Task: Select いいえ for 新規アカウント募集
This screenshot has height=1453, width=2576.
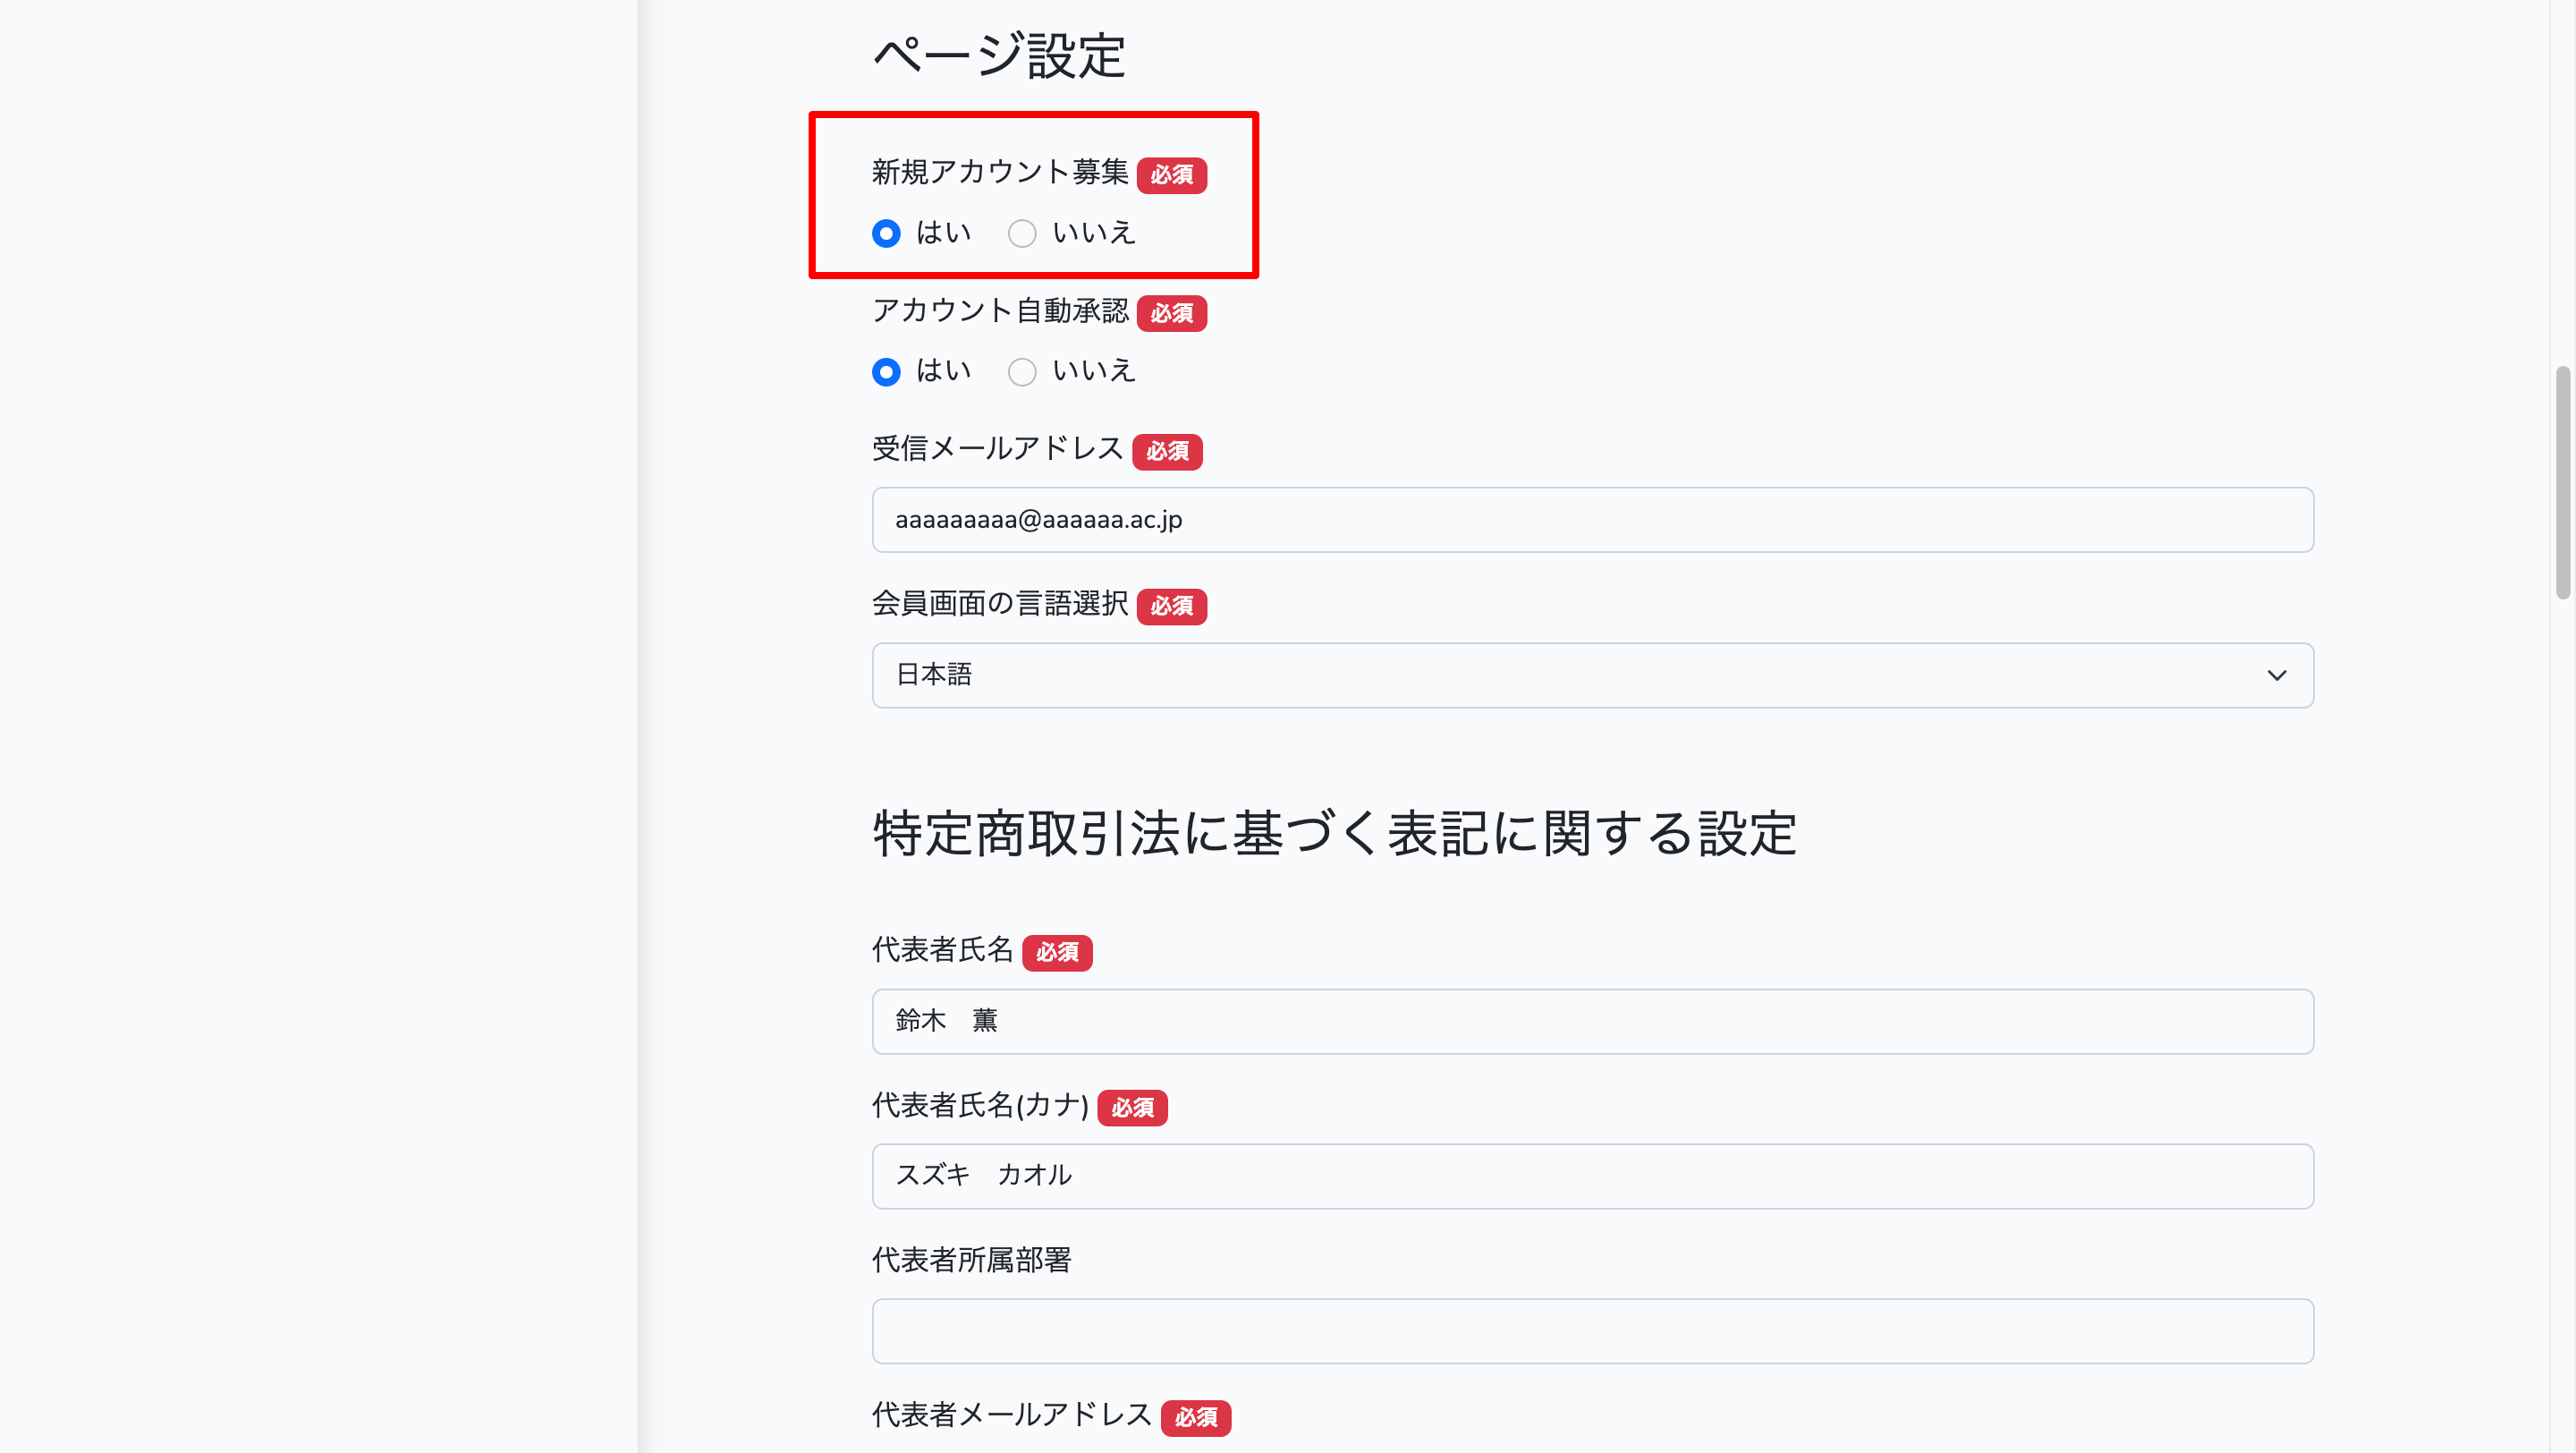Action: point(1021,234)
